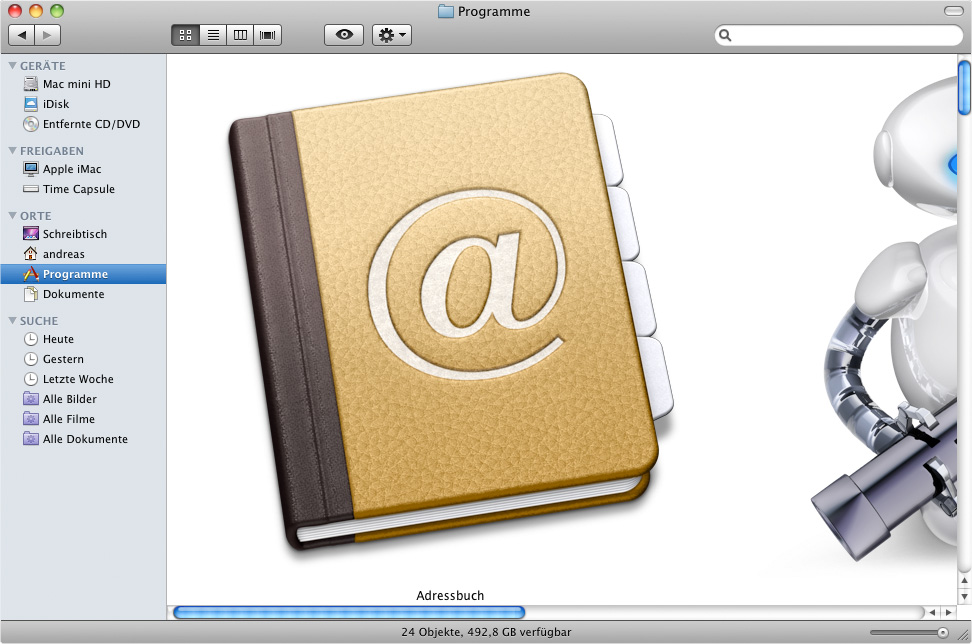Click the Letzte Woche clock icon
Screen dimensions: 972x644
tap(30, 379)
